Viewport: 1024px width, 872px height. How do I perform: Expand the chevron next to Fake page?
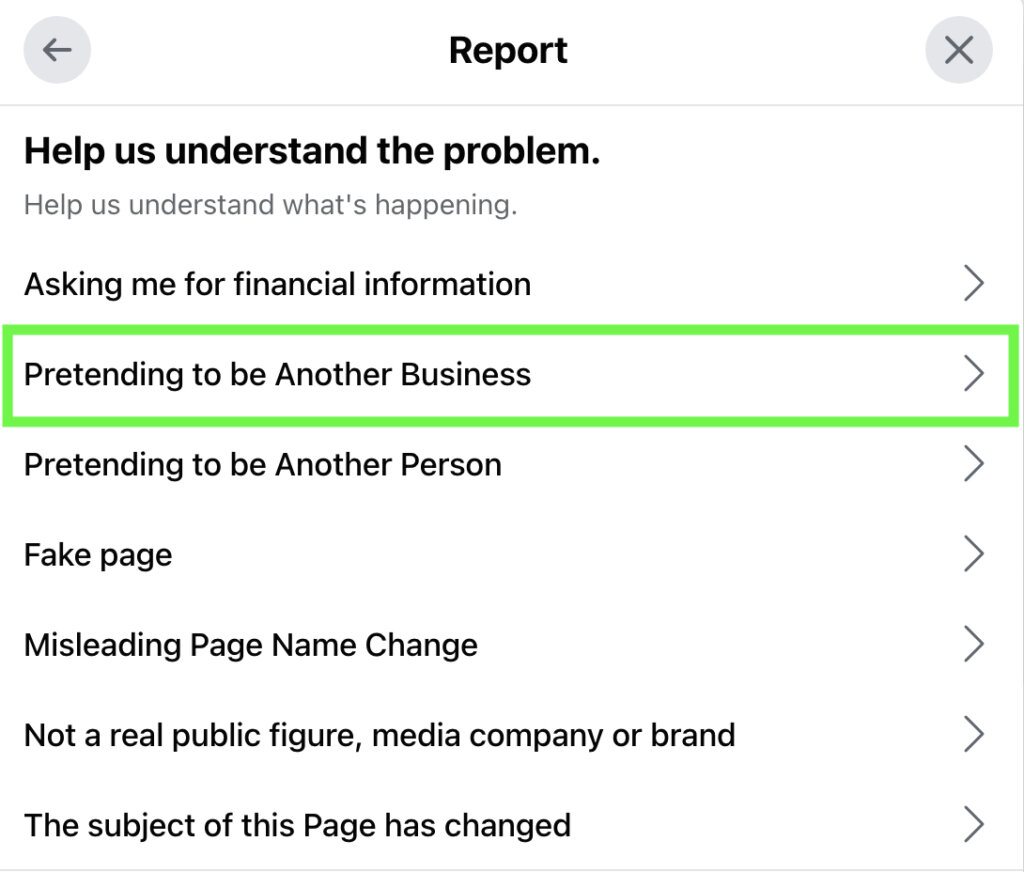click(973, 553)
